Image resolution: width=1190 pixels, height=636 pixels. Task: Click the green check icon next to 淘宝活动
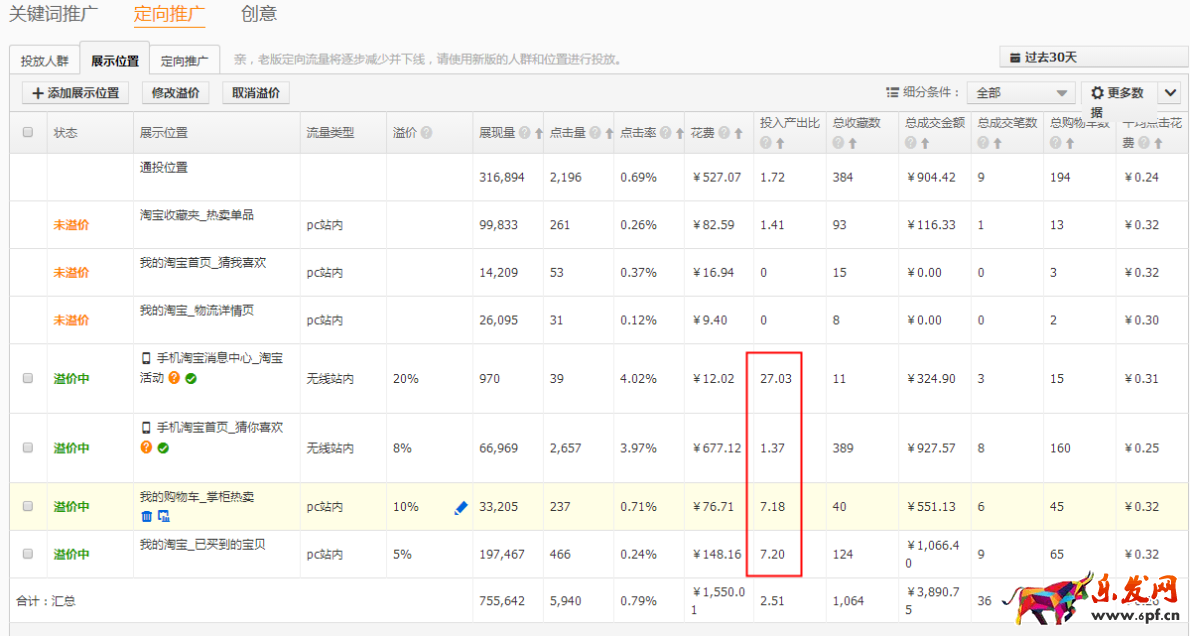(x=192, y=378)
